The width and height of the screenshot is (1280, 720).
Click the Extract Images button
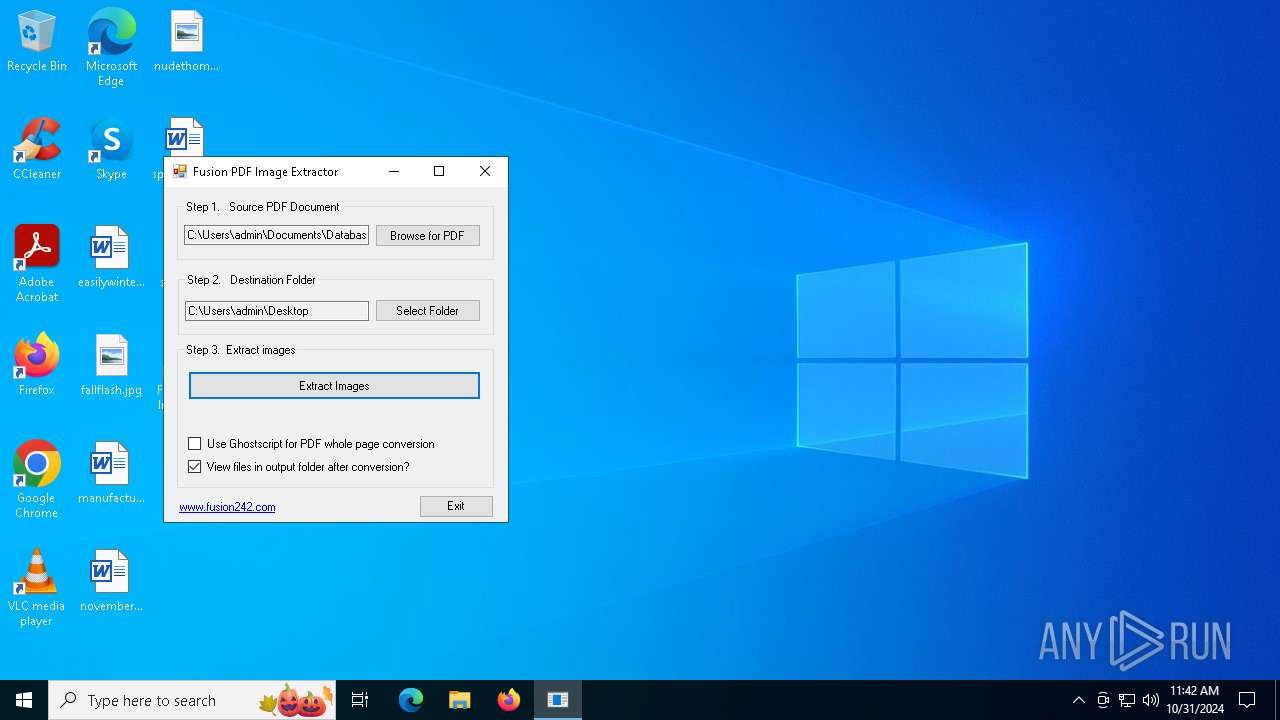334,386
